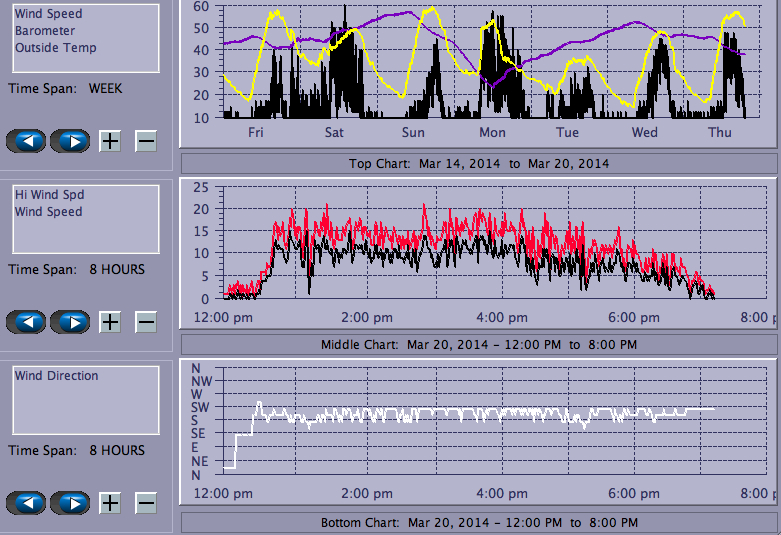This screenshot has width=781, height=535.
Task: Click the bottom chart's plus zoom button
Action: [x=110, y=503]
